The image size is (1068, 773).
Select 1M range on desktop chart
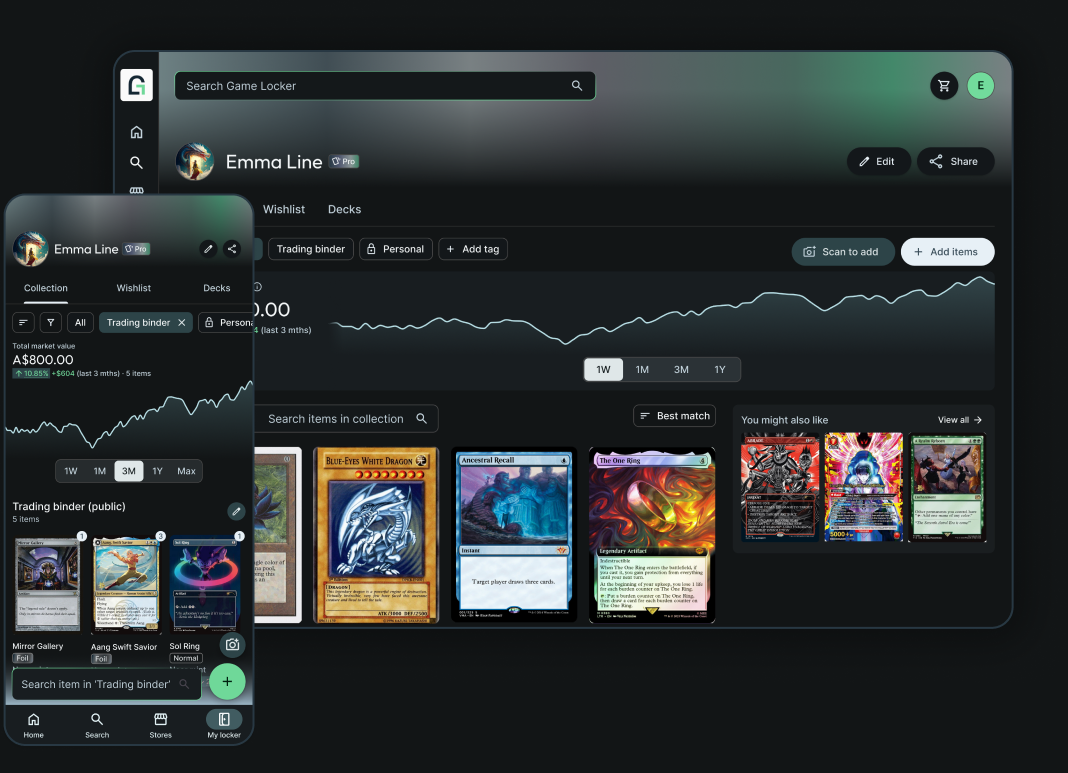click(642, 369)
